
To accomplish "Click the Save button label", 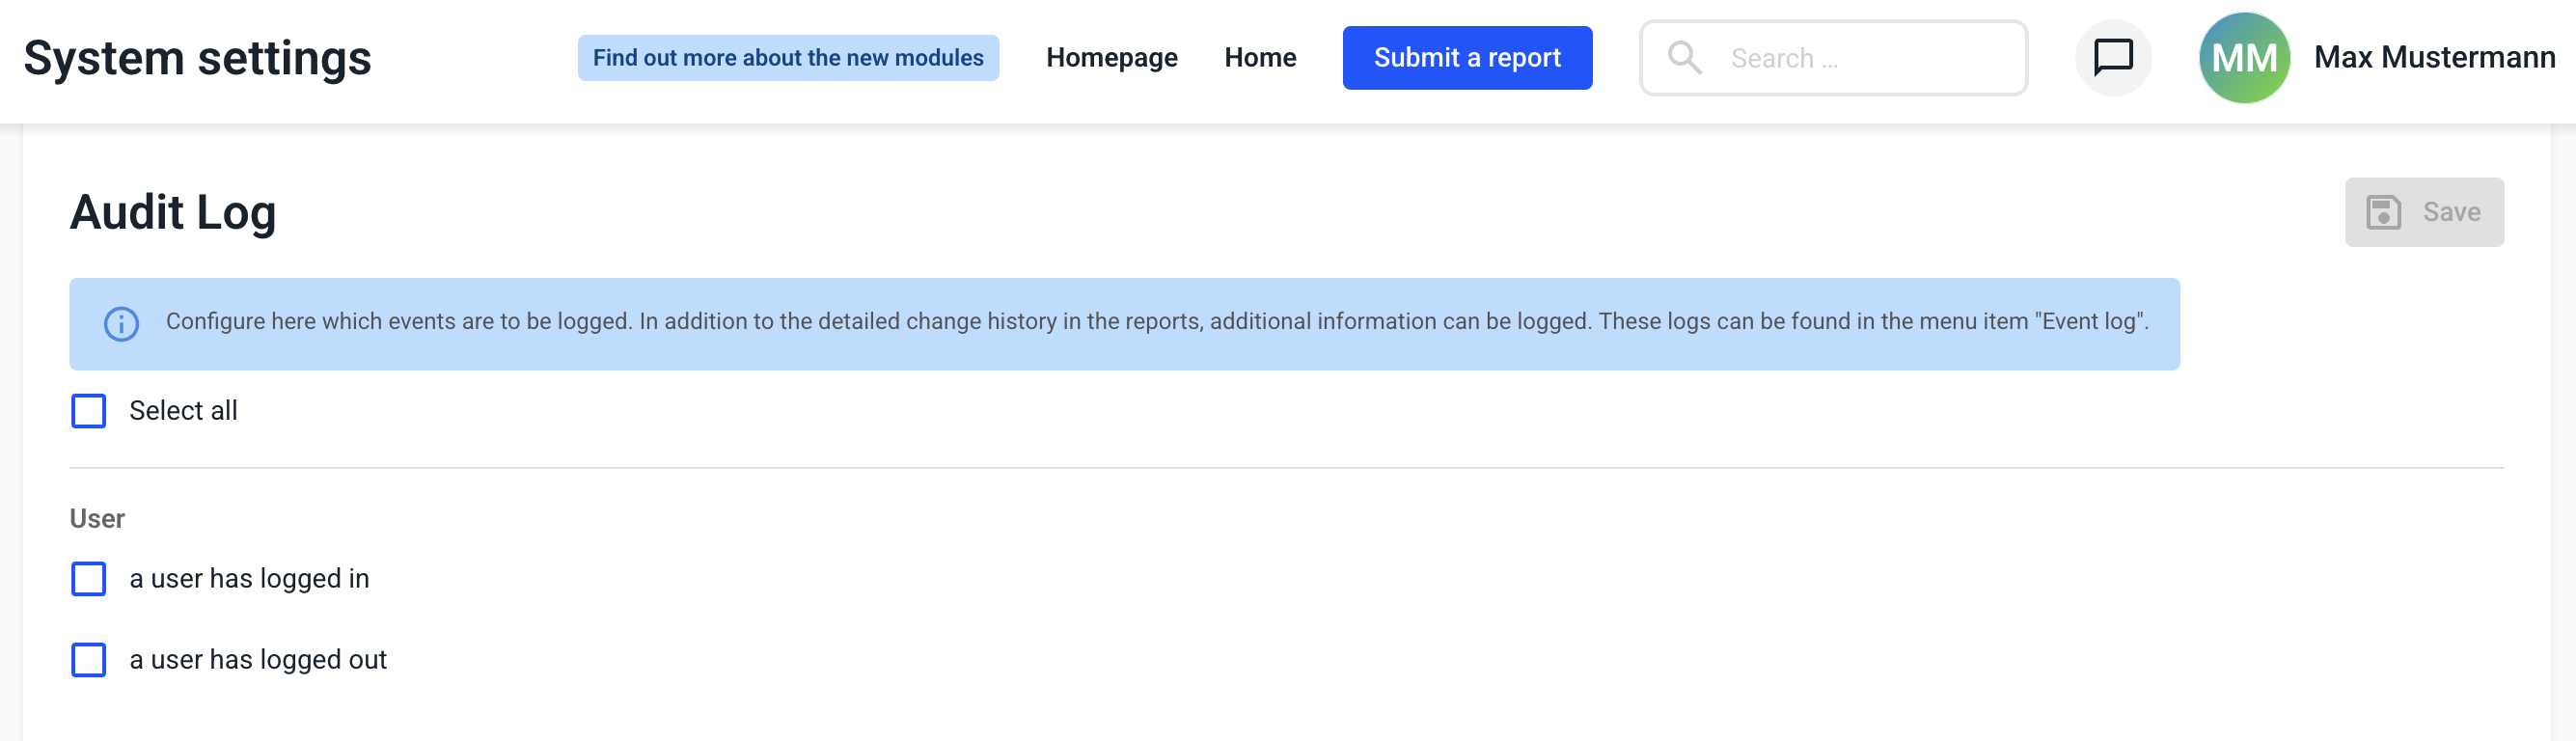I will pos(2451,212).
